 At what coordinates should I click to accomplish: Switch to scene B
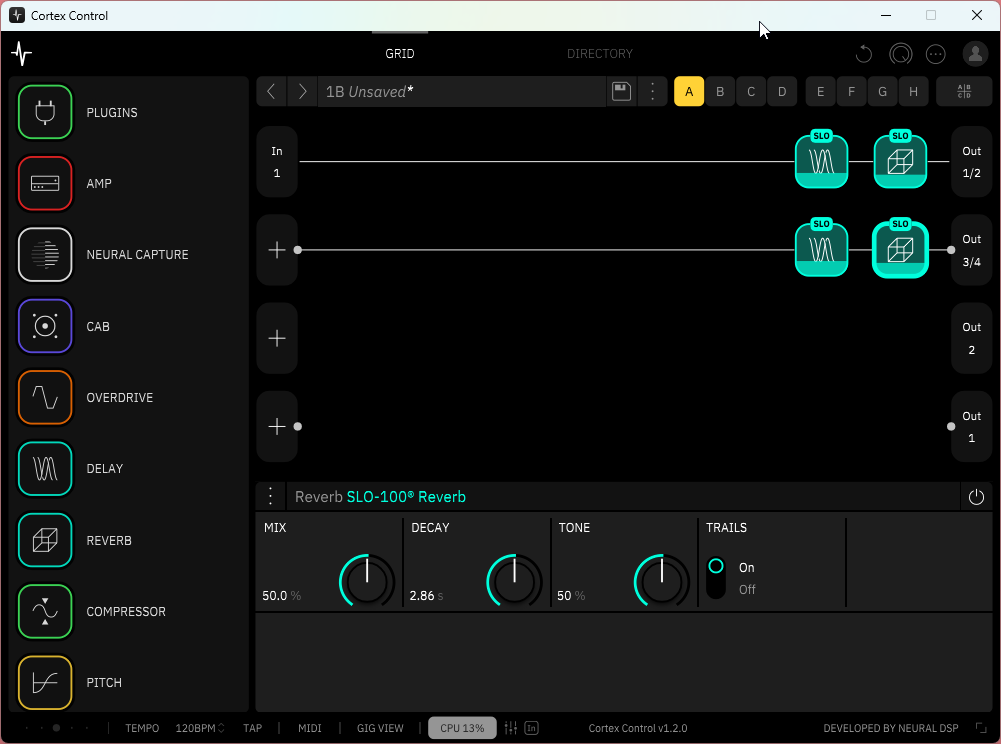click(720, 91)
